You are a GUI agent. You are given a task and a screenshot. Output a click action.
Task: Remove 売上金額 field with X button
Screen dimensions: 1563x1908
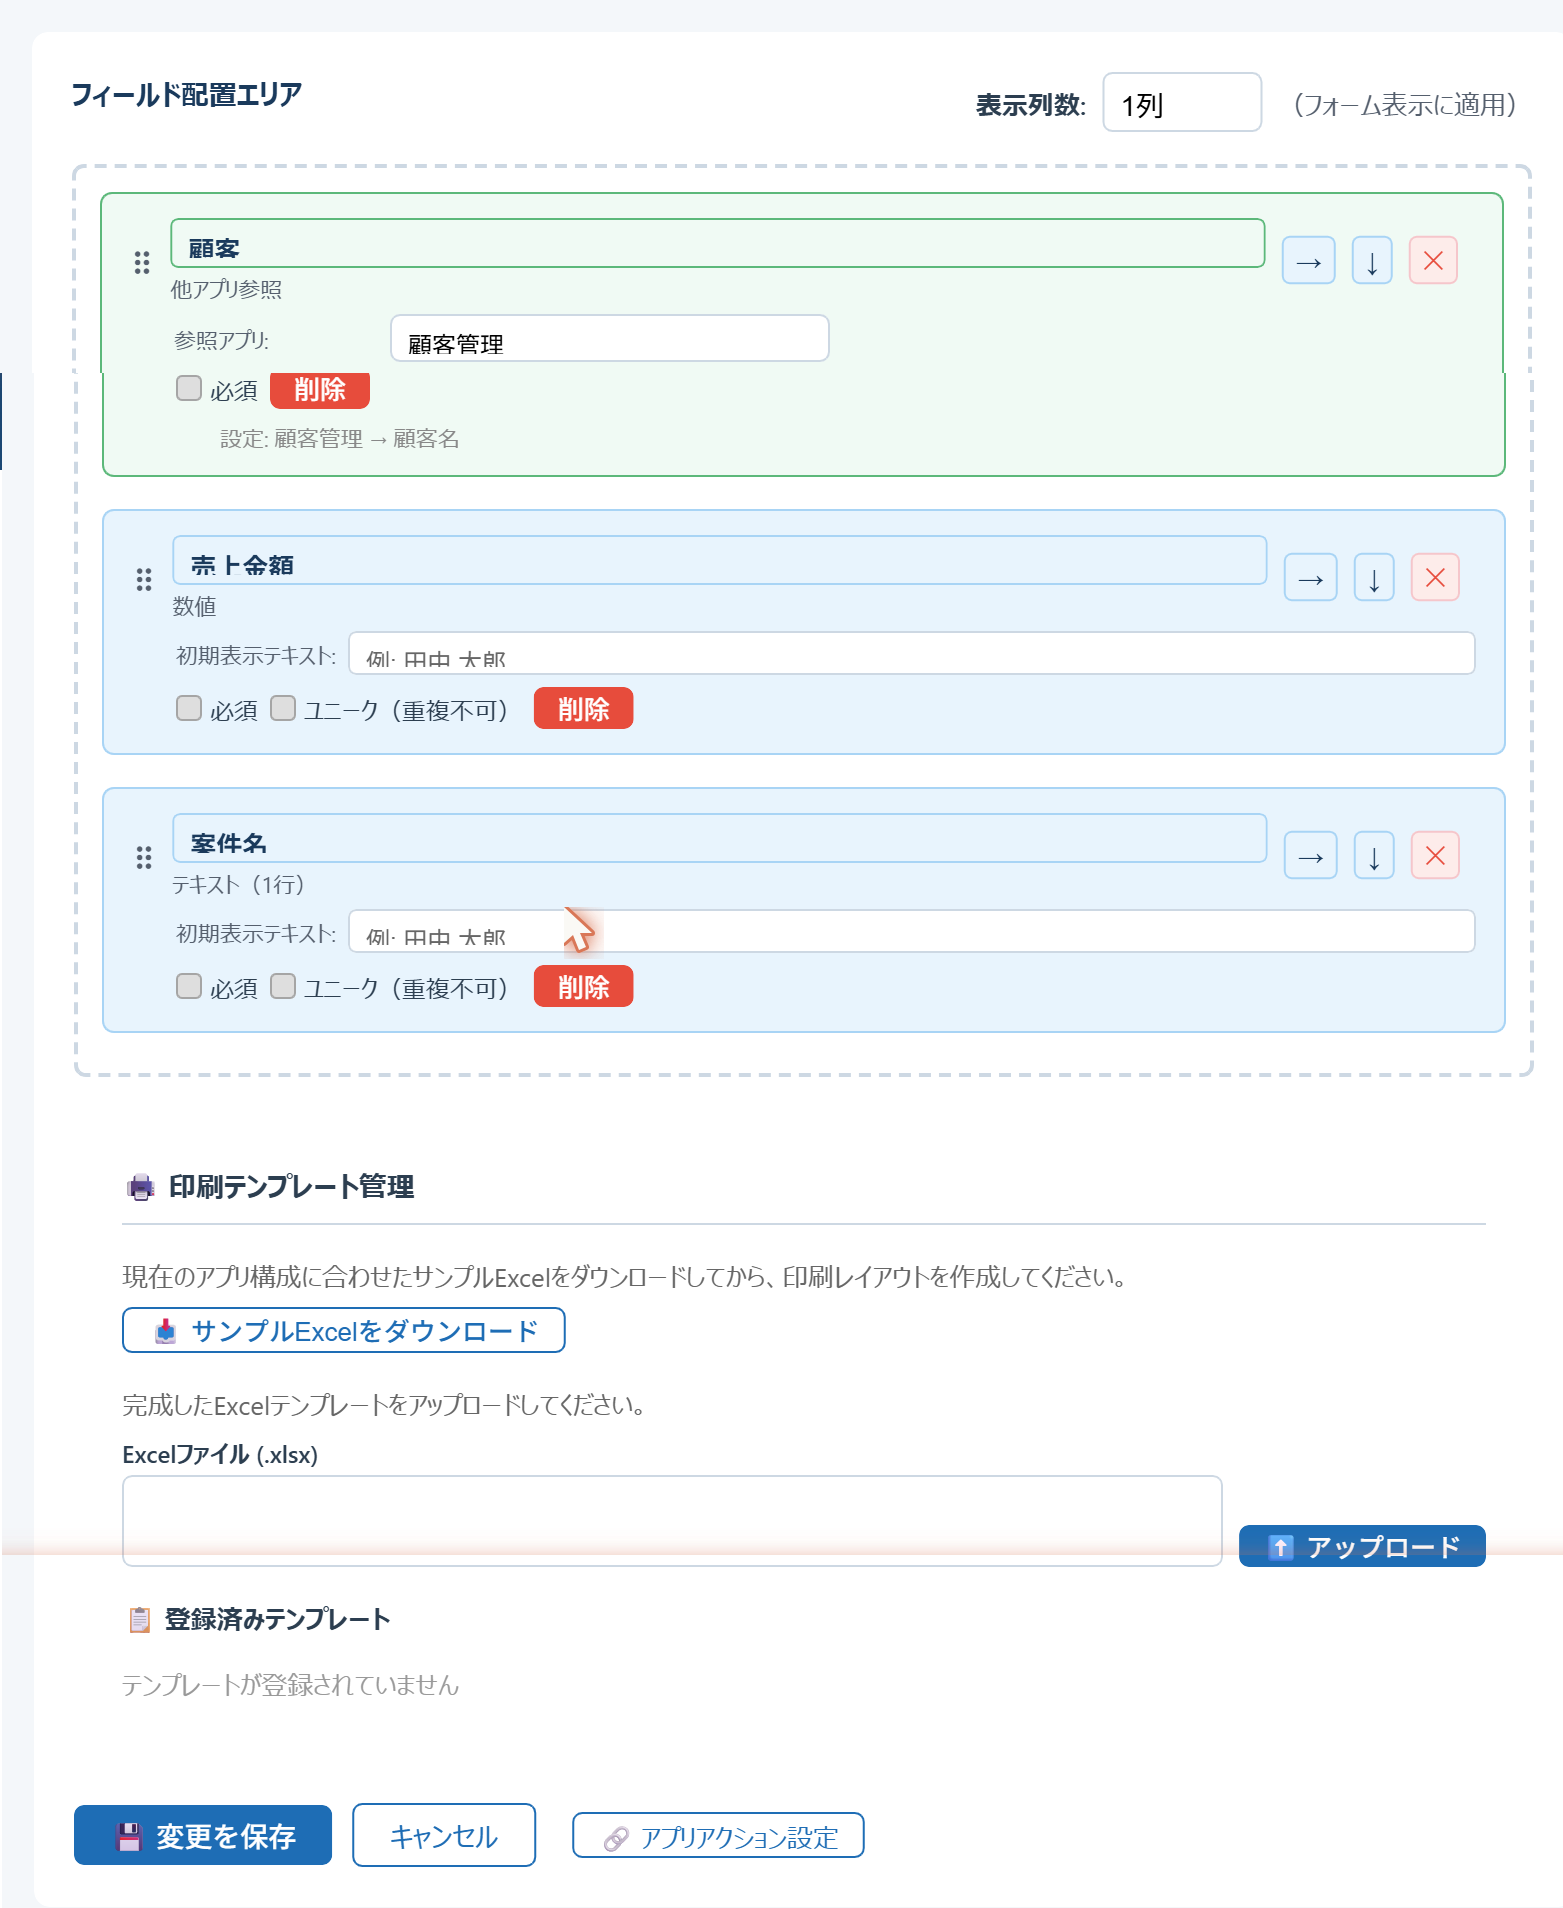click(1435, 578)
